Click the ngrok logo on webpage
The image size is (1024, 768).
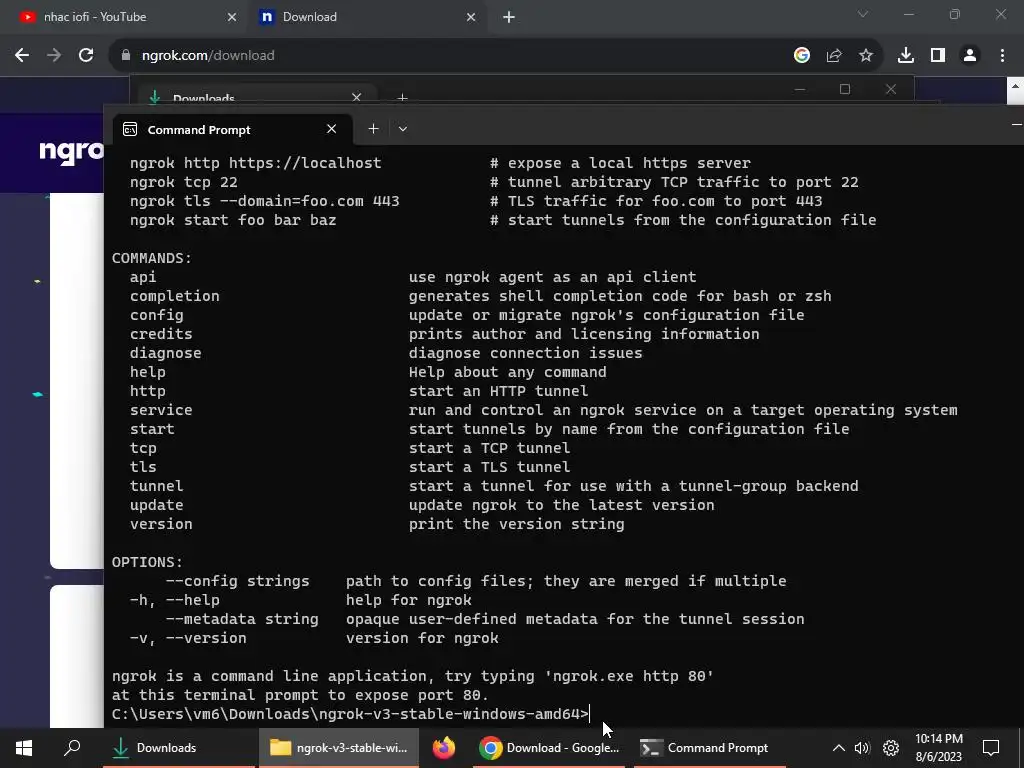point(71,152)
